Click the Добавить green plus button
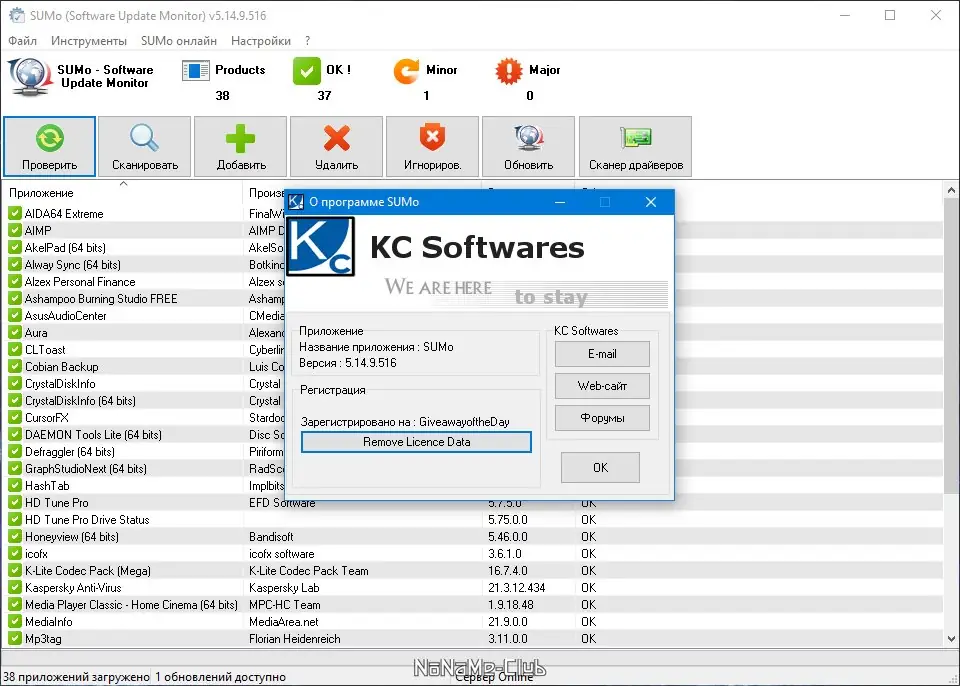 coord(241,146)
